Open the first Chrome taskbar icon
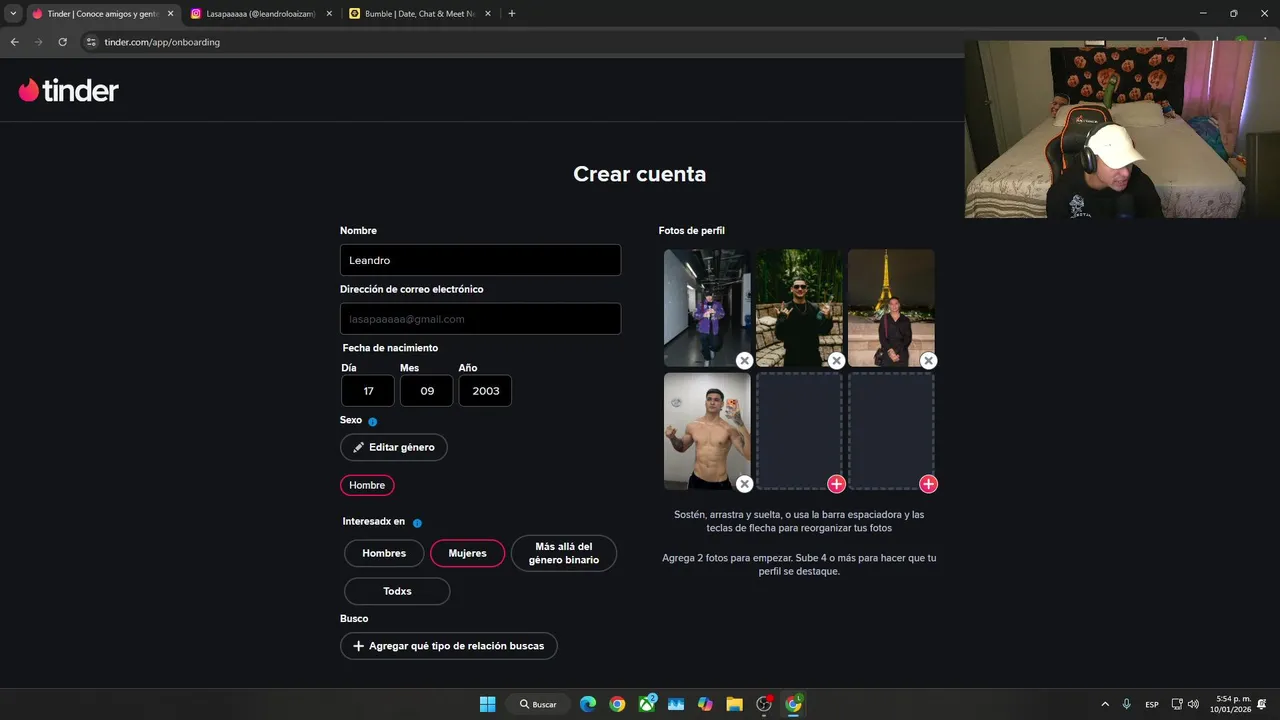 pyautogui.click(x=617, y=704)
